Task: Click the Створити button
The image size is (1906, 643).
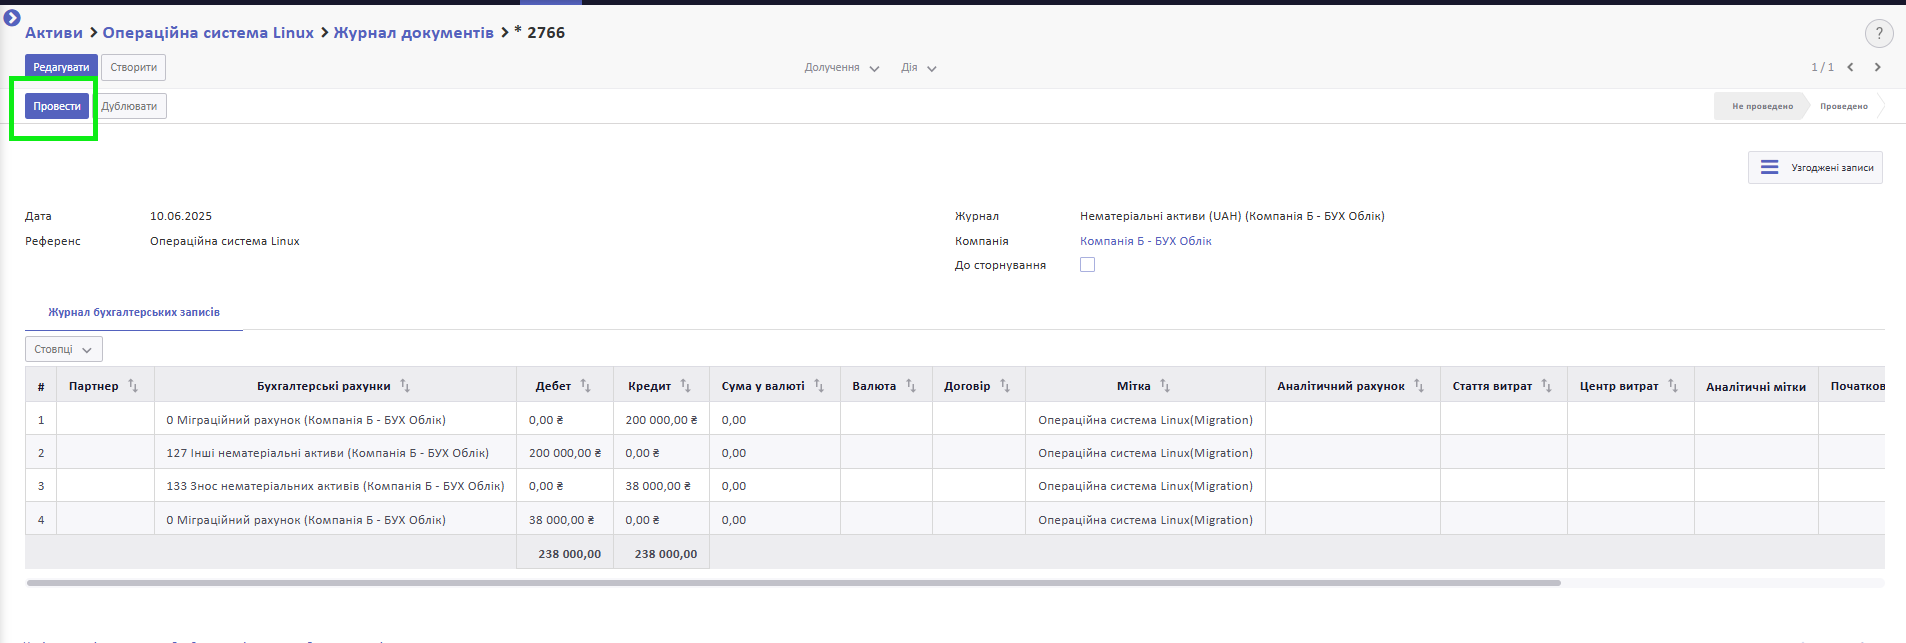Action: click(x=134, y=67)
